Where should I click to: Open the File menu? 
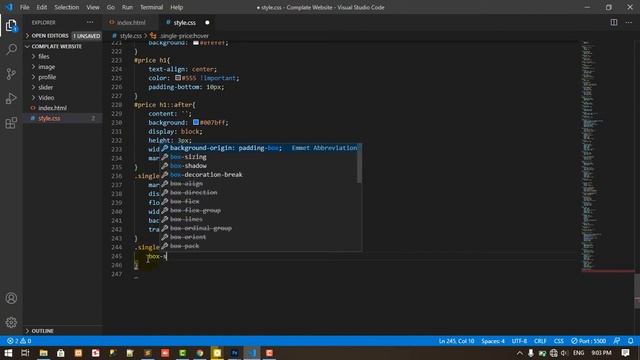point(24,7)
